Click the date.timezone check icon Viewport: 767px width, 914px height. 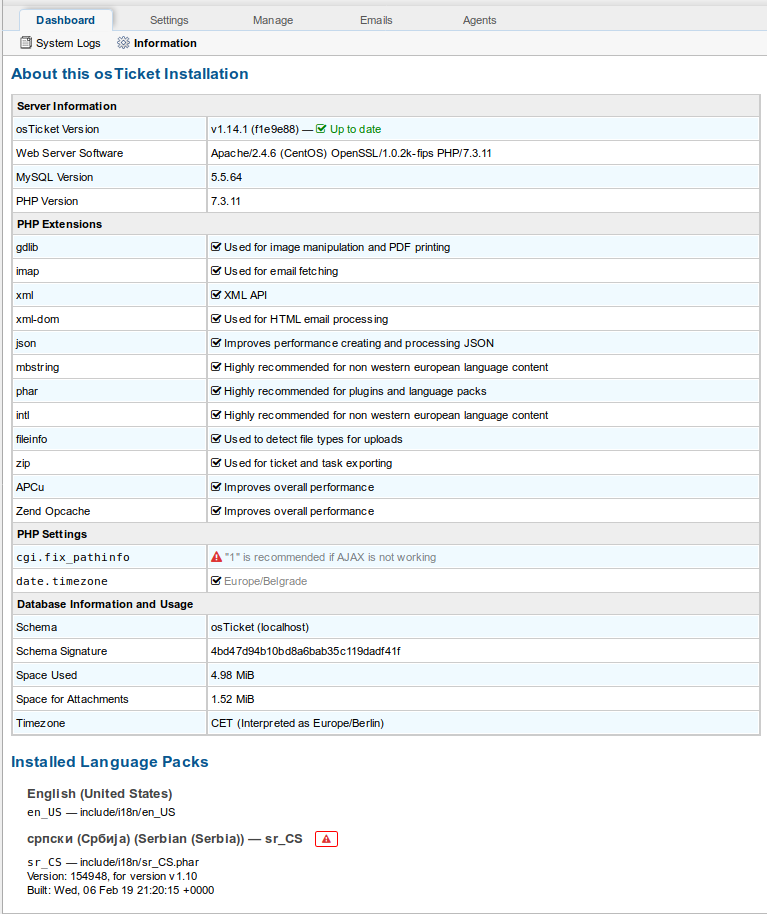pos(216,581)
